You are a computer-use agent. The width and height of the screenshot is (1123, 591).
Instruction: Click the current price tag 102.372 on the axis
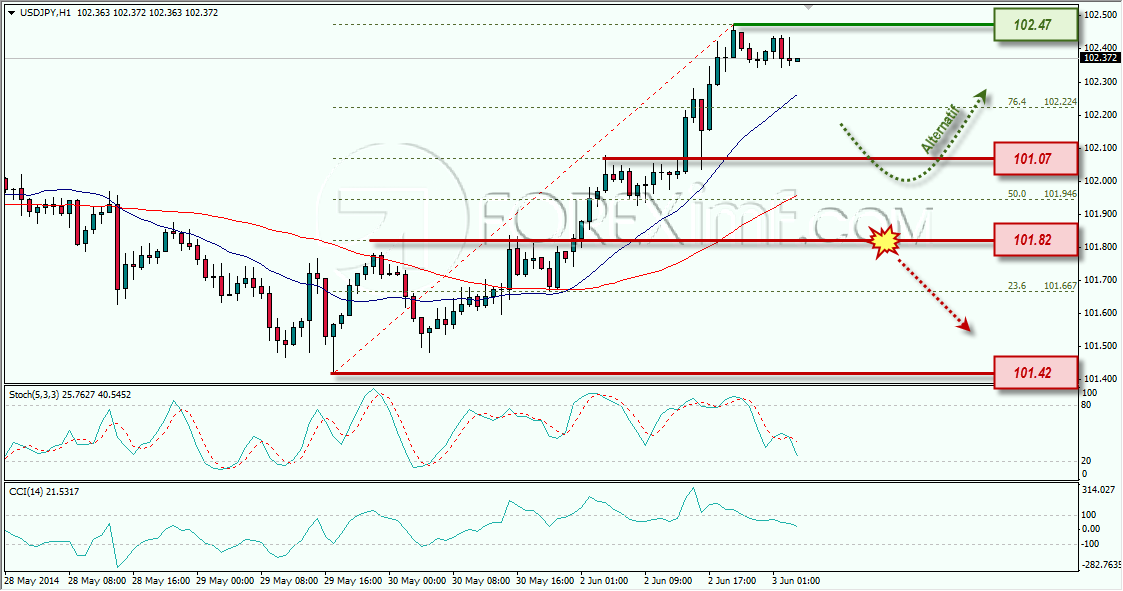click(1102, 58)
